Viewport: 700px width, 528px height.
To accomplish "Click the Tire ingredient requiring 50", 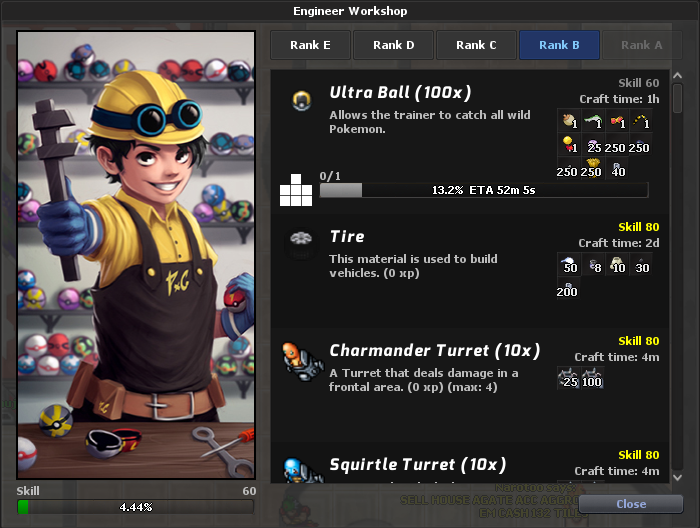I will [569, 264].
